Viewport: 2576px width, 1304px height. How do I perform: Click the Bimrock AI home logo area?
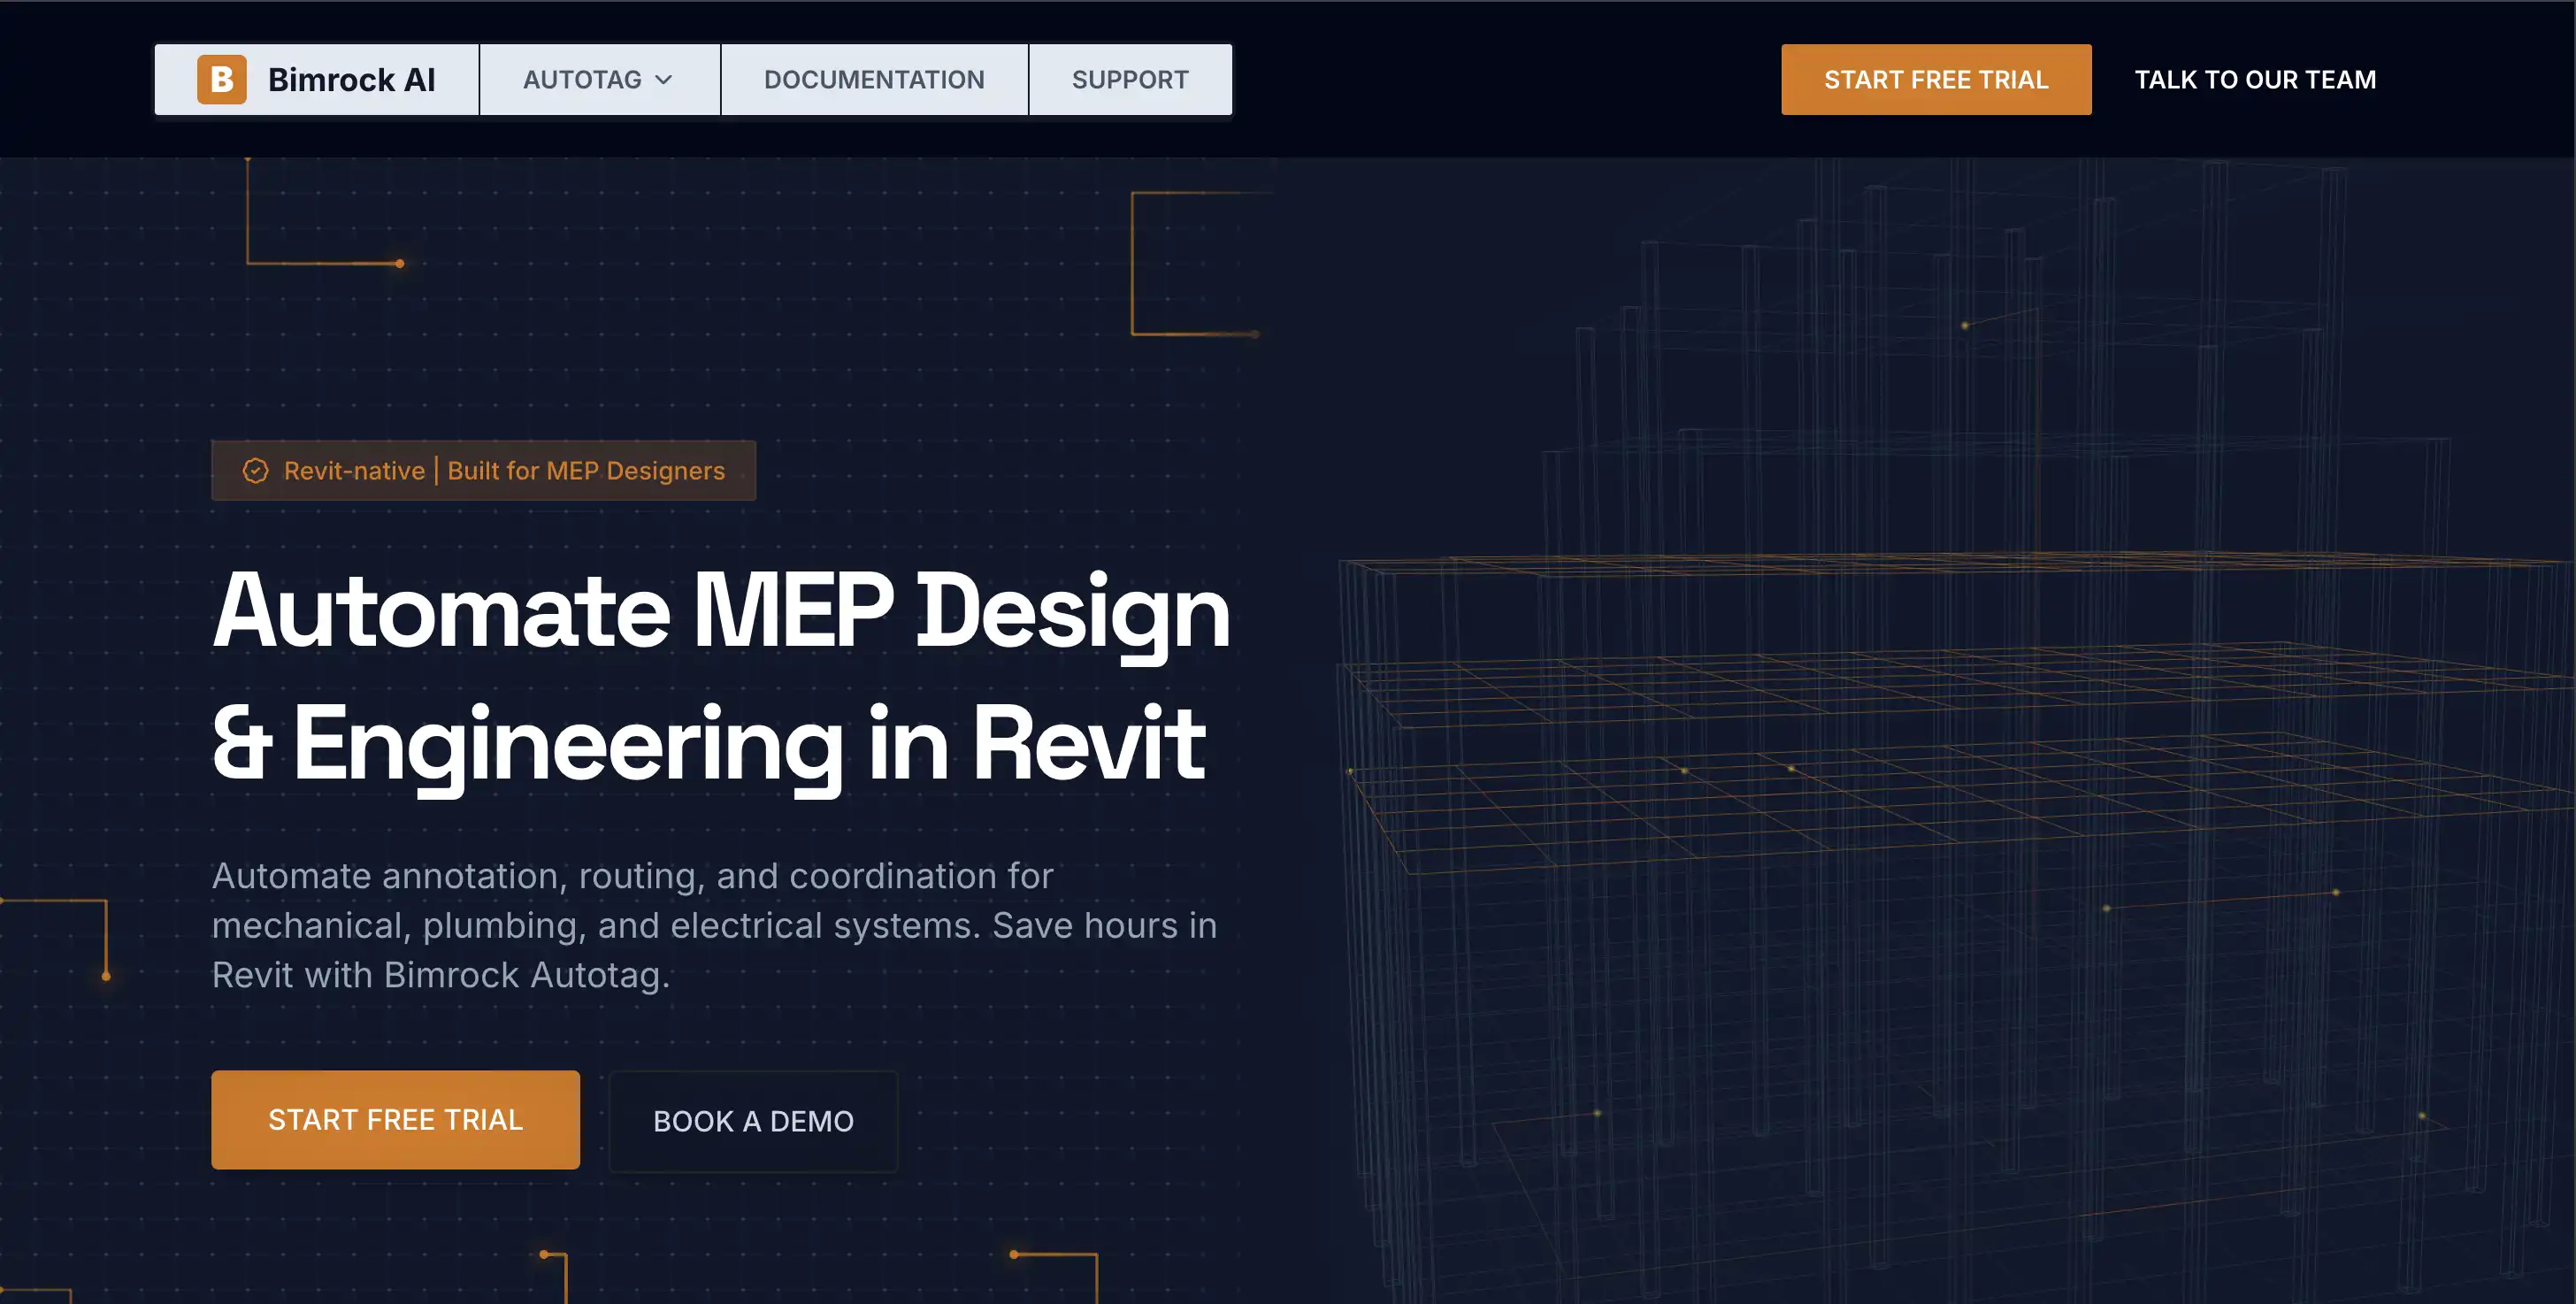pyautogui.click(x=315, y=79)
